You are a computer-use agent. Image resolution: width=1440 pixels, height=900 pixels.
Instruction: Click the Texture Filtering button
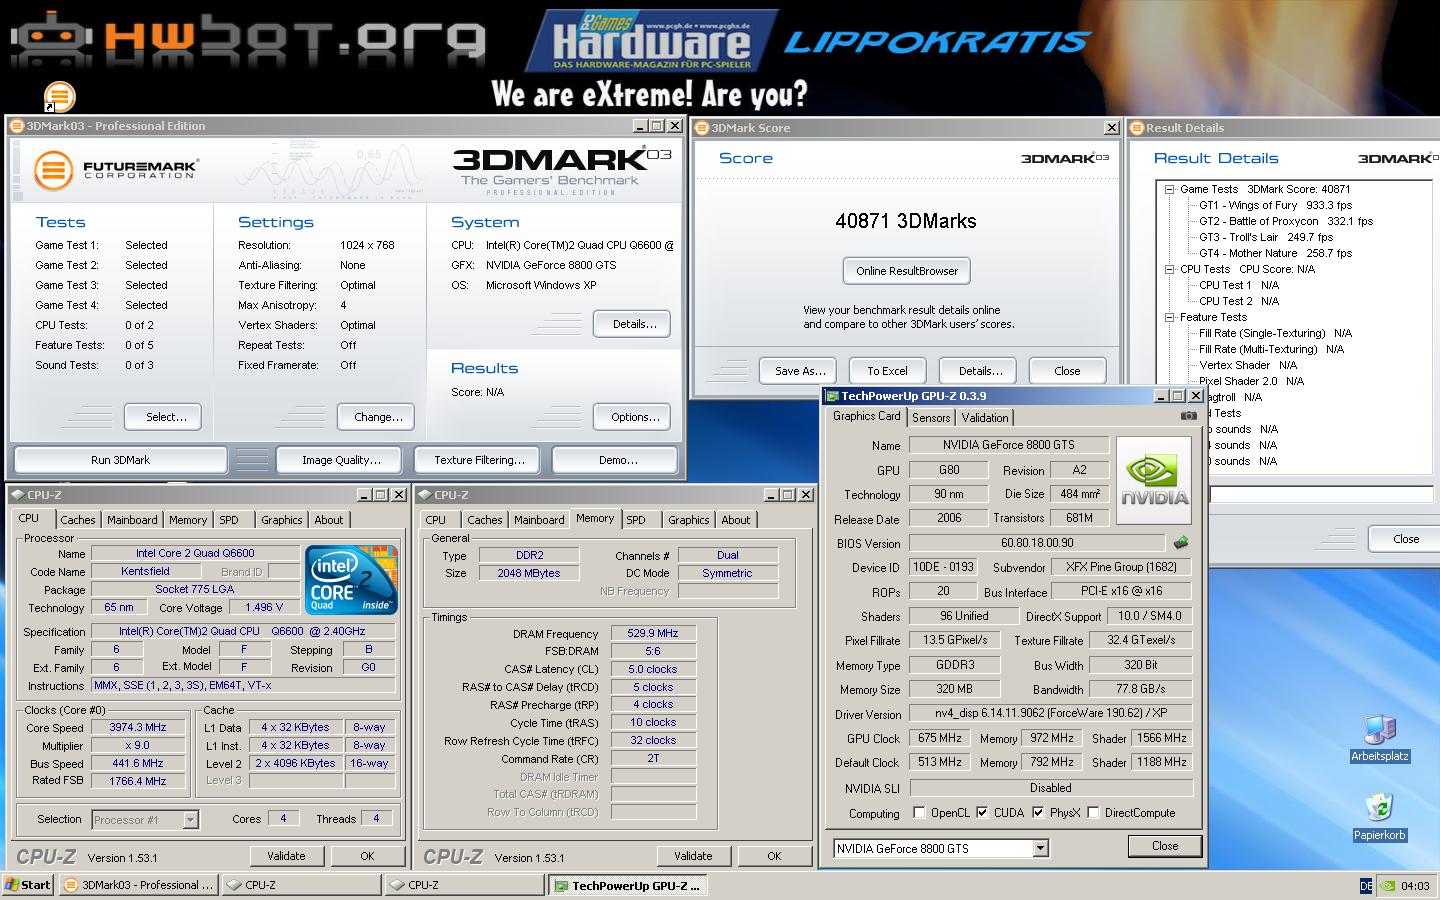pos(479,460)
